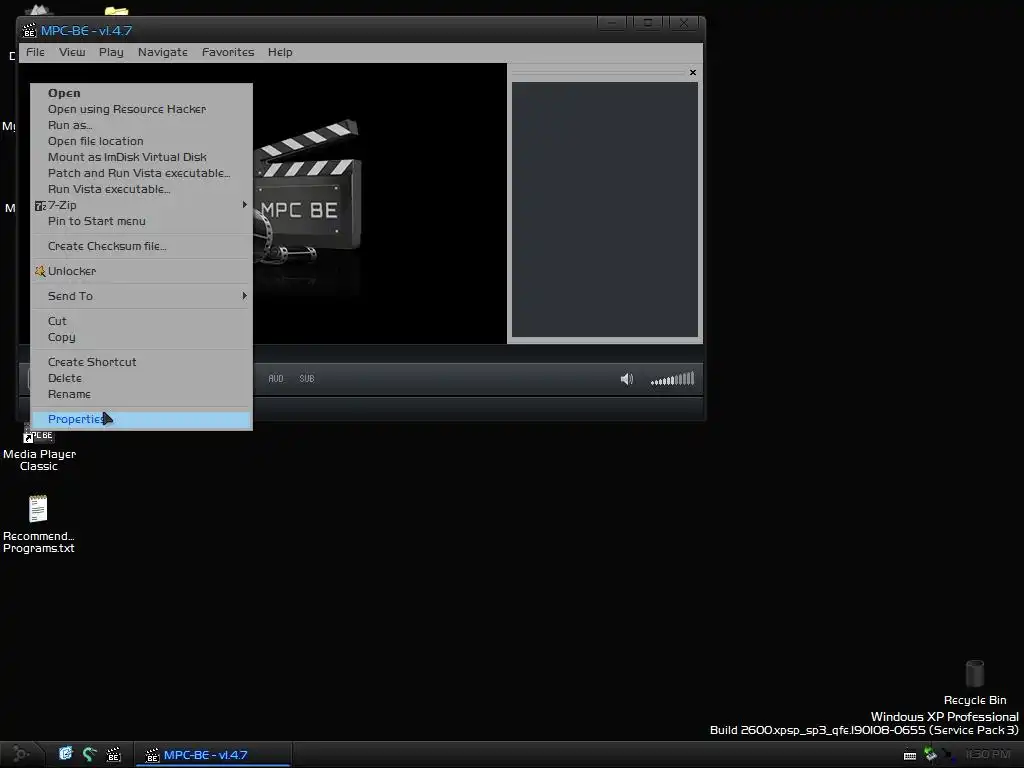The image size is (1024, 768).
Task: Launch MPC-BE from quick launch clapperboard
Action: (x=114, y=755)
